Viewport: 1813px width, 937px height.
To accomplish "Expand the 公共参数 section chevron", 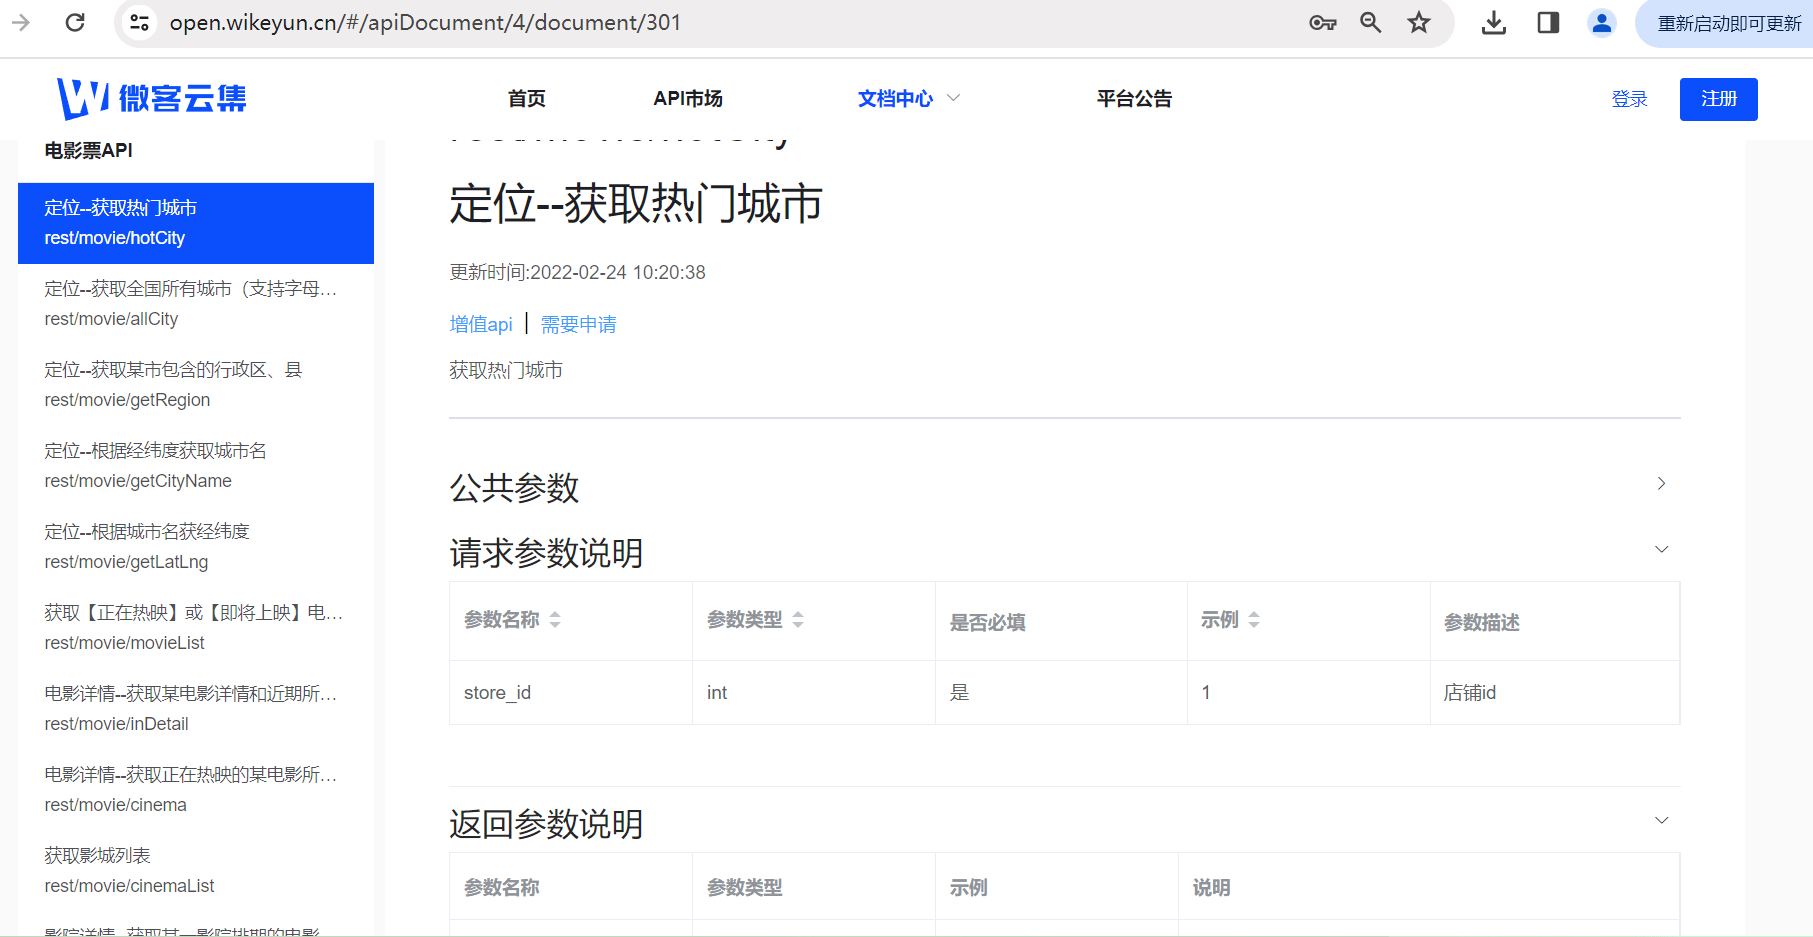I will (x=1661, y=484).
